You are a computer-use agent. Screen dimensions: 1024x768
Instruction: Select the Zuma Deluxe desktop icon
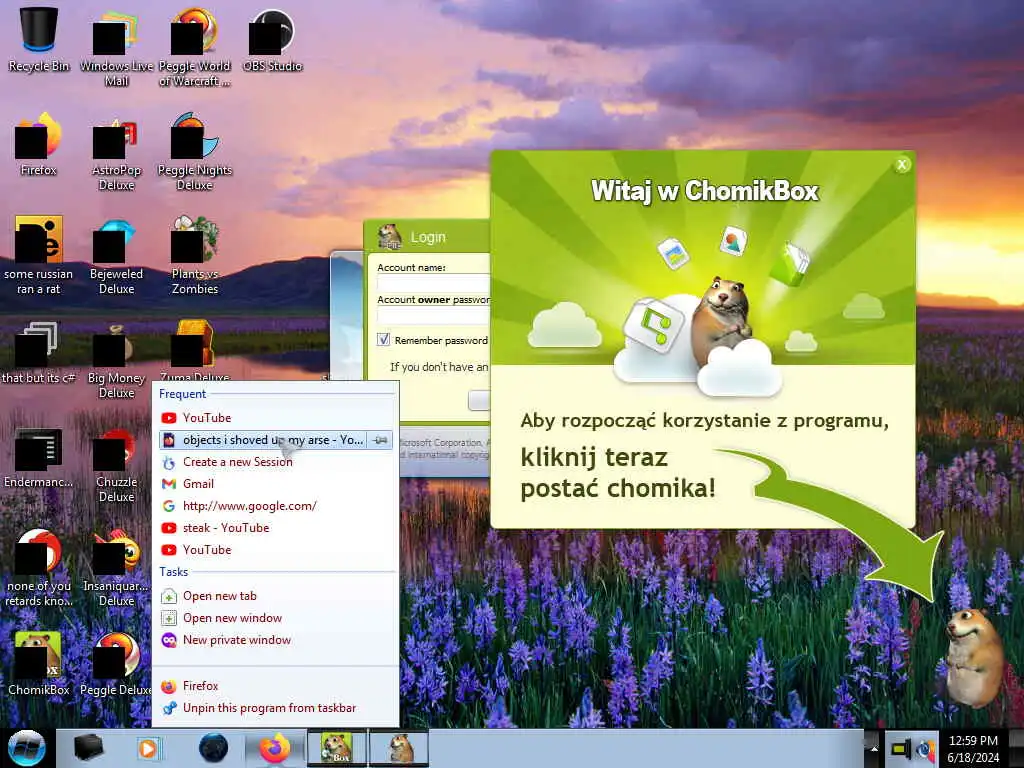pyautogui.click(x=195, y=351)
